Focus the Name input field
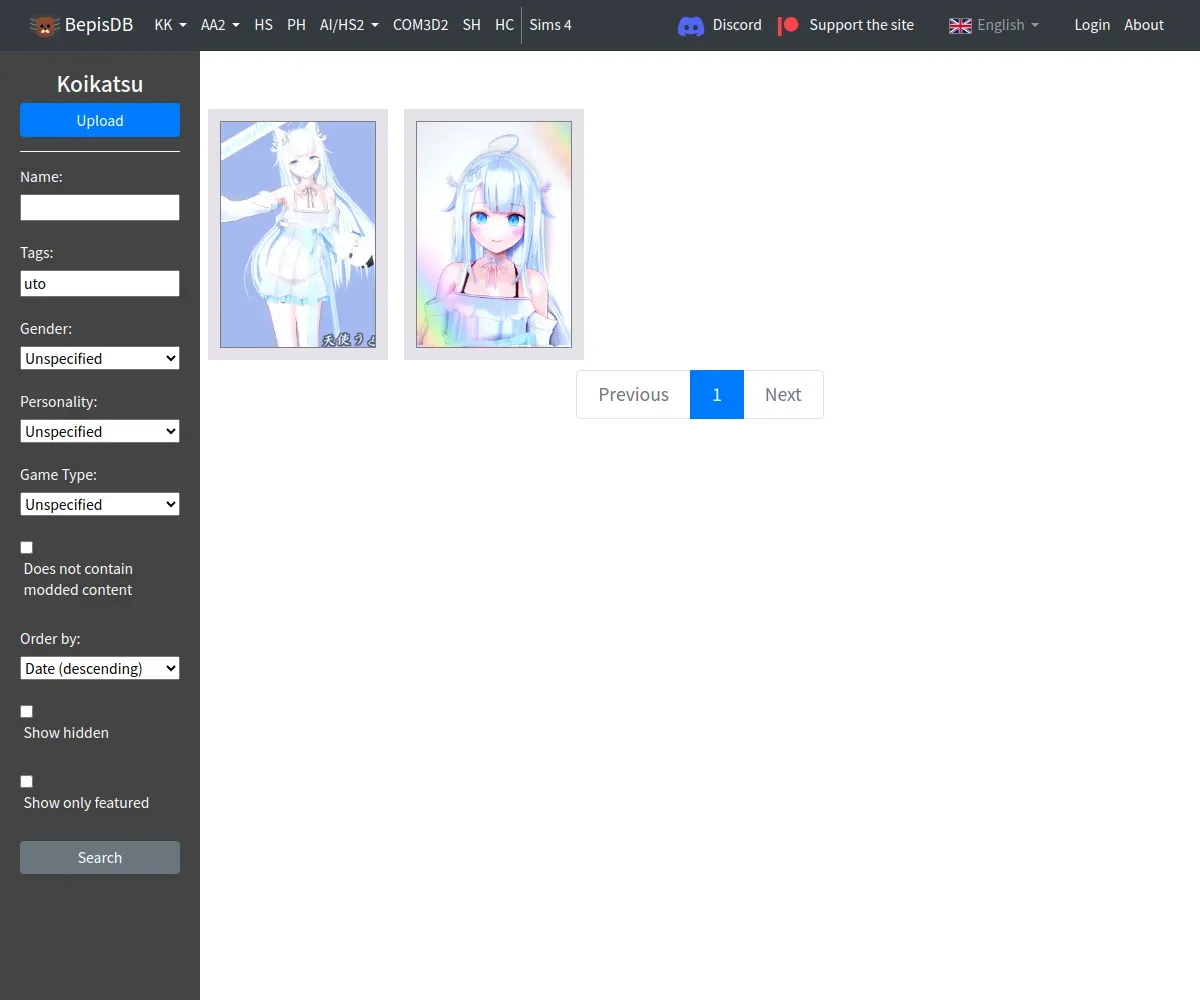 pyautogui.click(x=100, y=207)
